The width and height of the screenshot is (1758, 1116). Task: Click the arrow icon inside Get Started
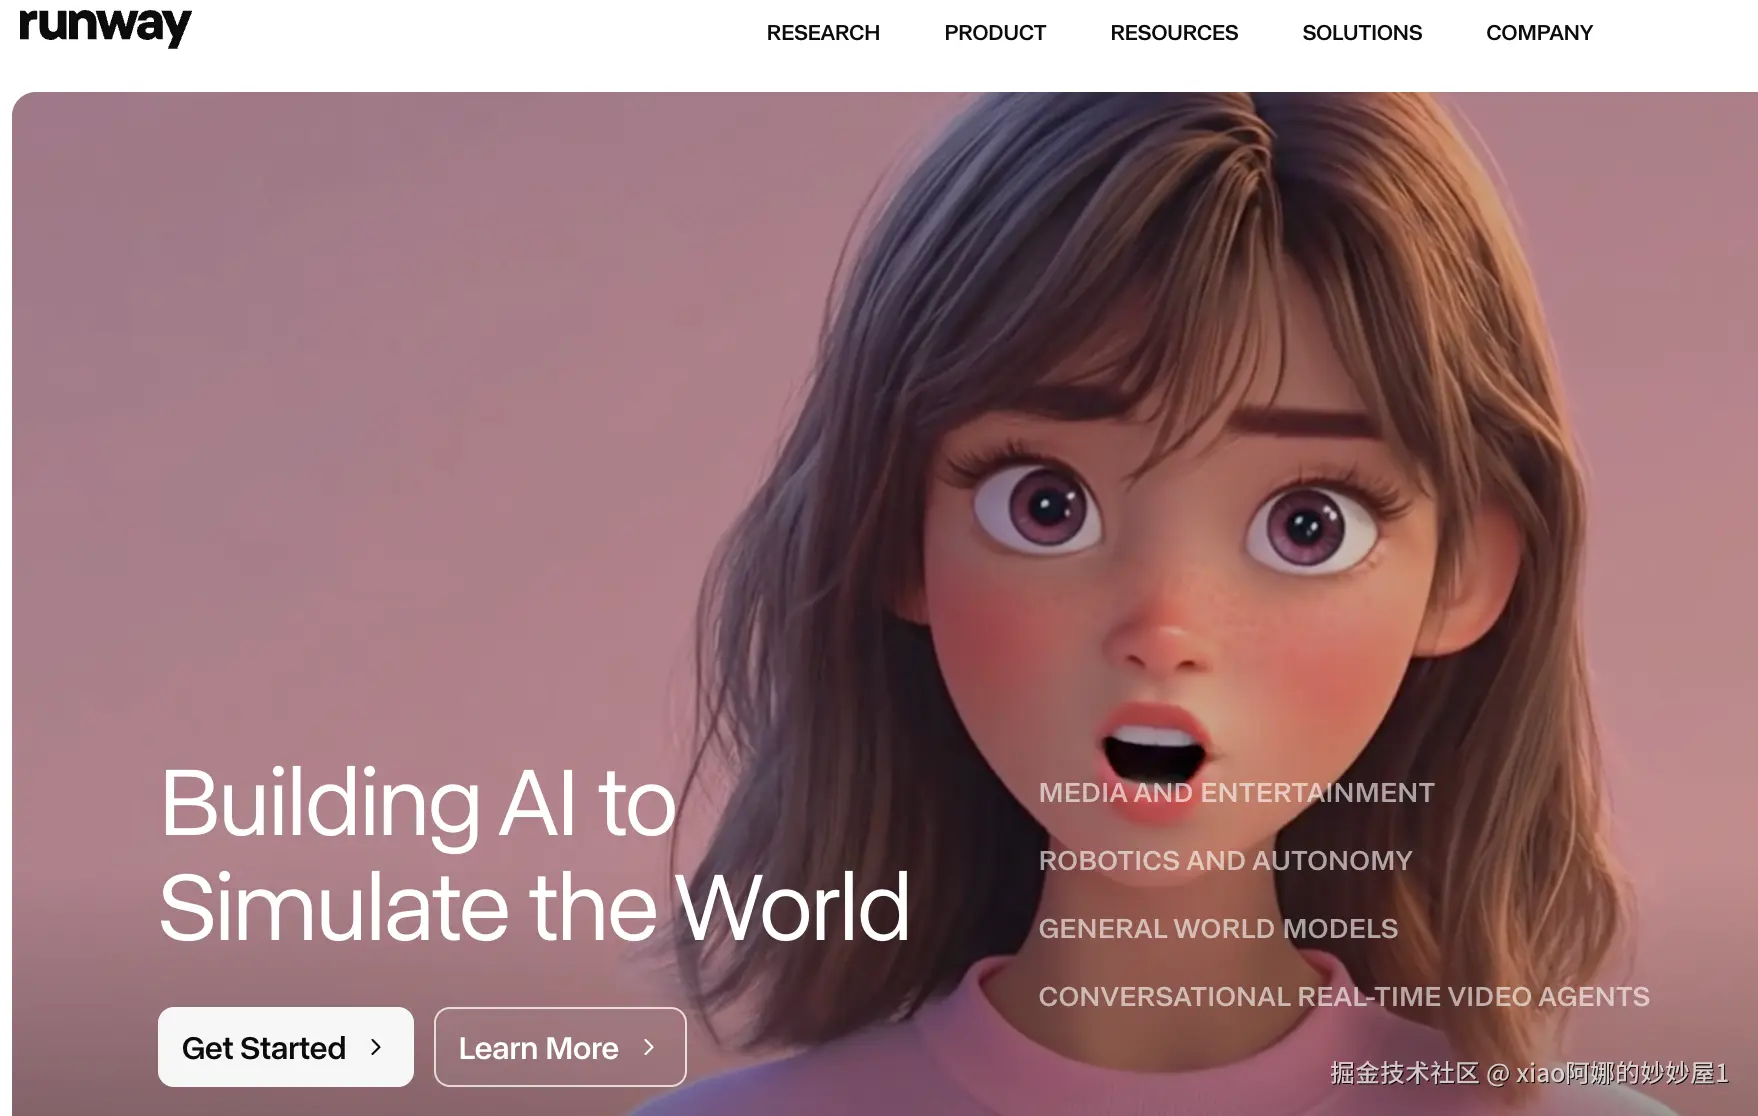tap(376, 1047)
